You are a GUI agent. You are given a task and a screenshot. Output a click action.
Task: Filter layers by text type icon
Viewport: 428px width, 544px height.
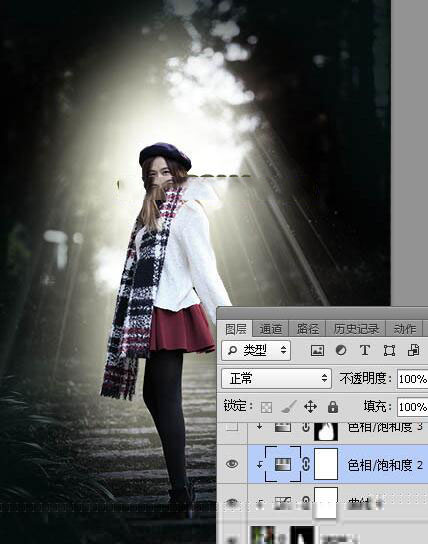point(365,350)
